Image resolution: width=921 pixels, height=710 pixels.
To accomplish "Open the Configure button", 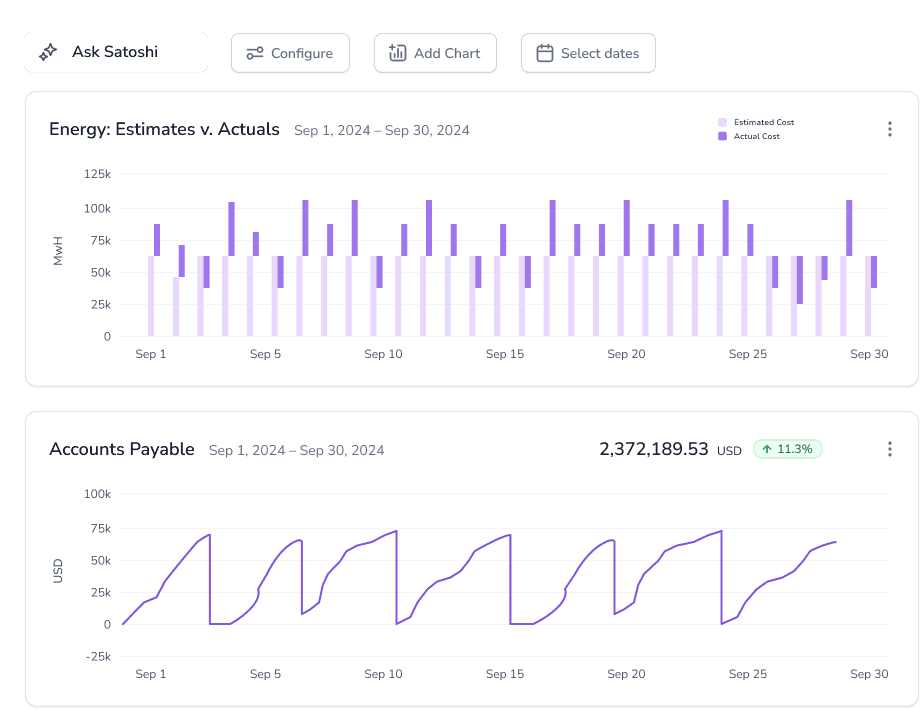I will pyautogui.click(x=290, y=53).
